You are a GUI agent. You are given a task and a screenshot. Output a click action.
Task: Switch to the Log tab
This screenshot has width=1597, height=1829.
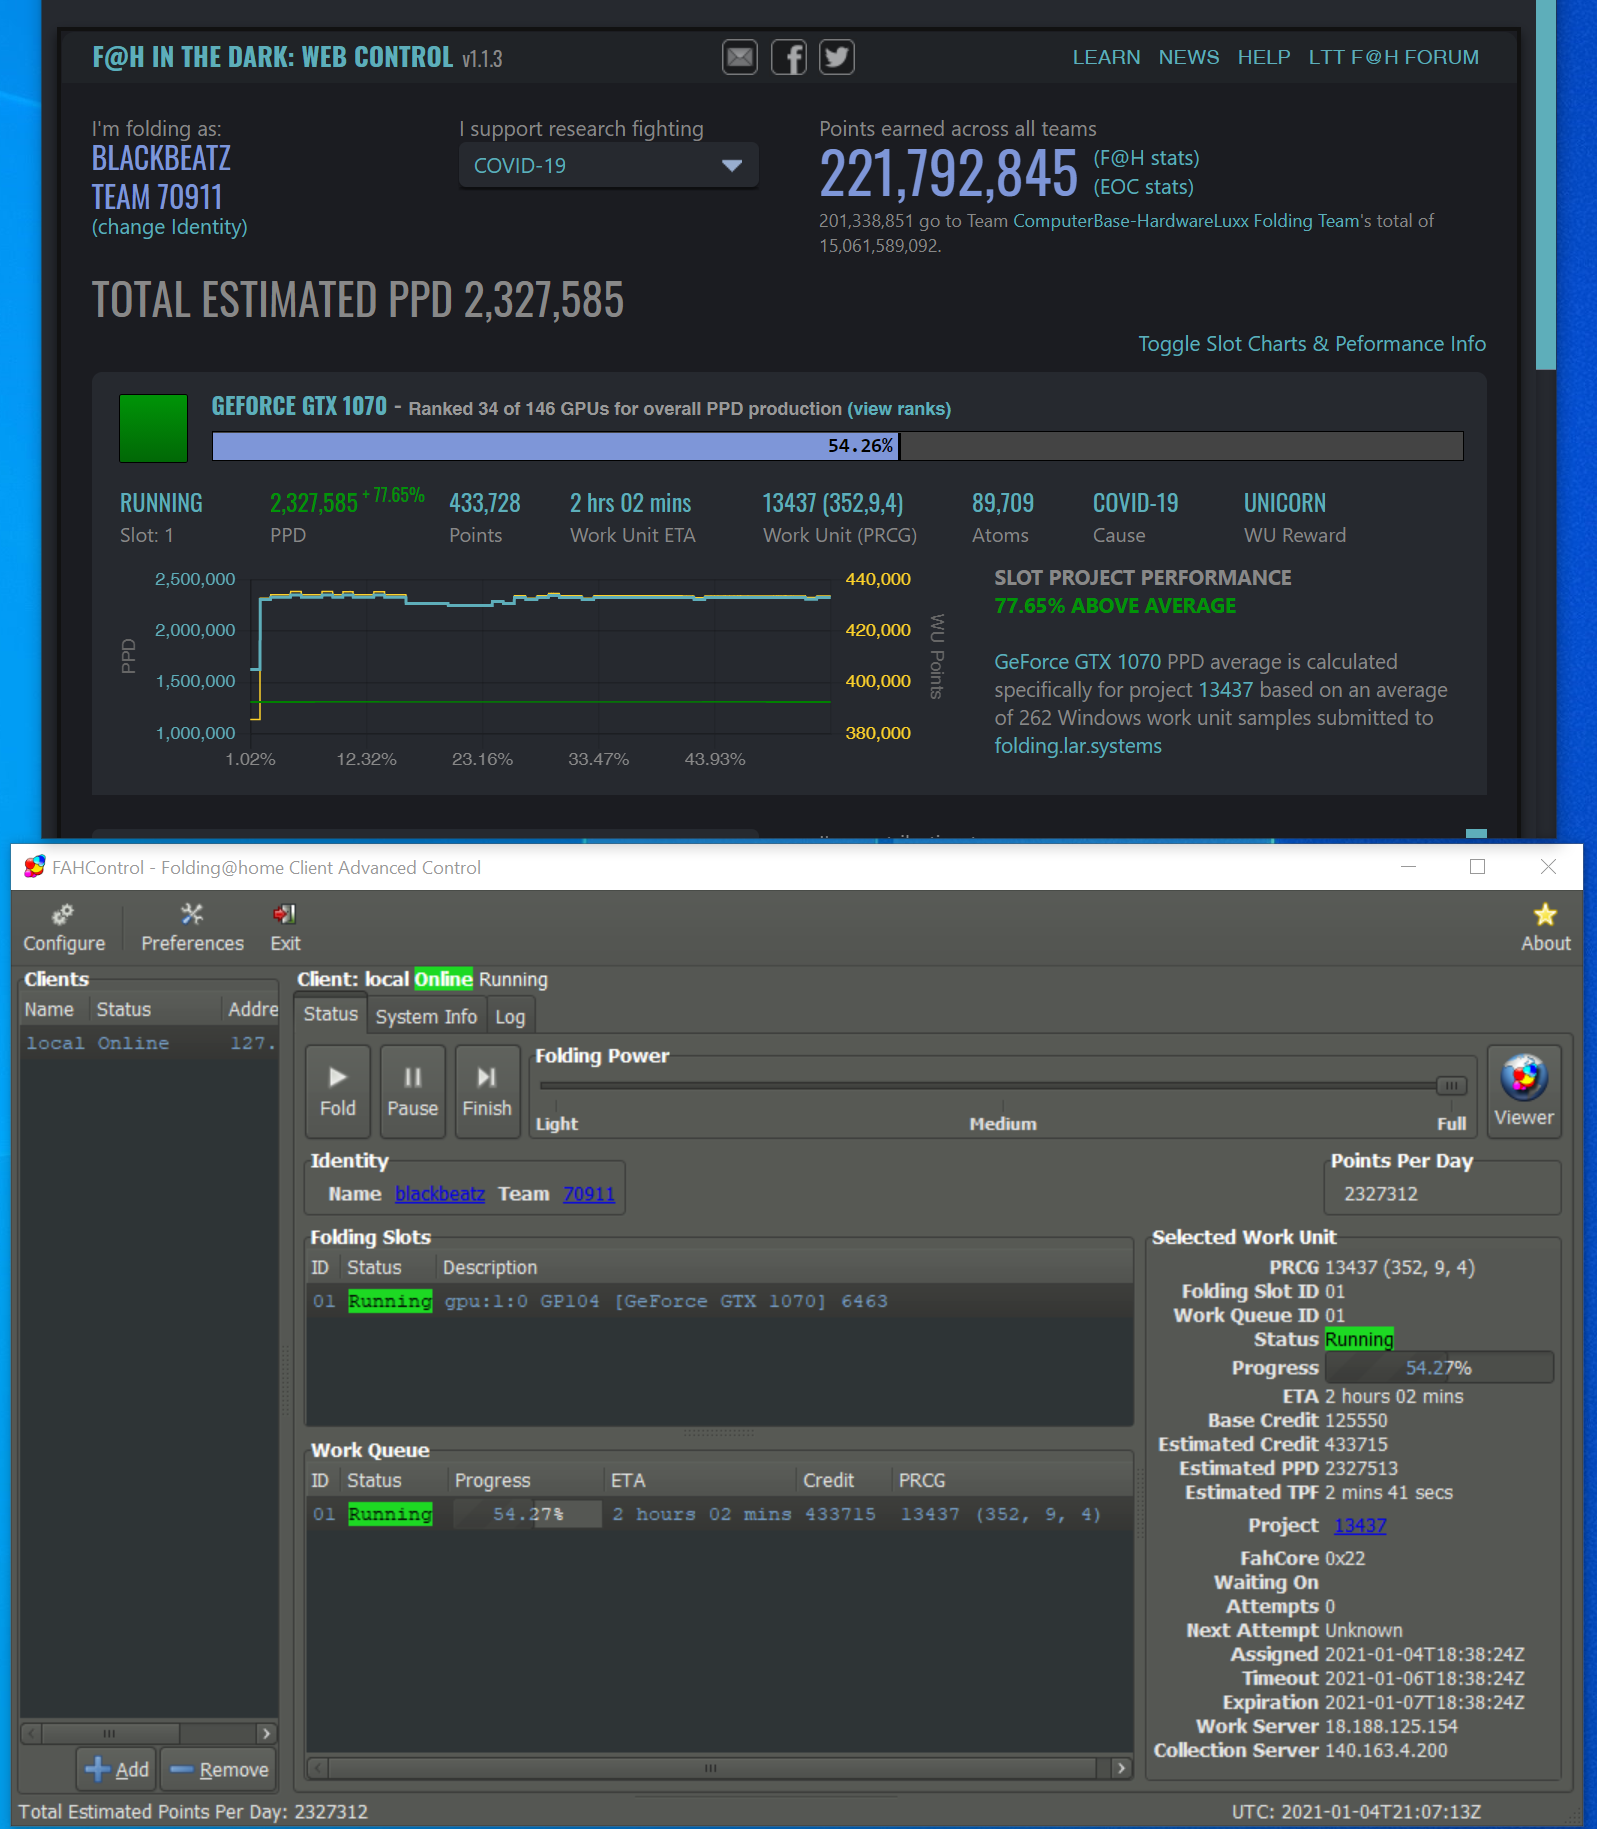(x=510, y=1016)
